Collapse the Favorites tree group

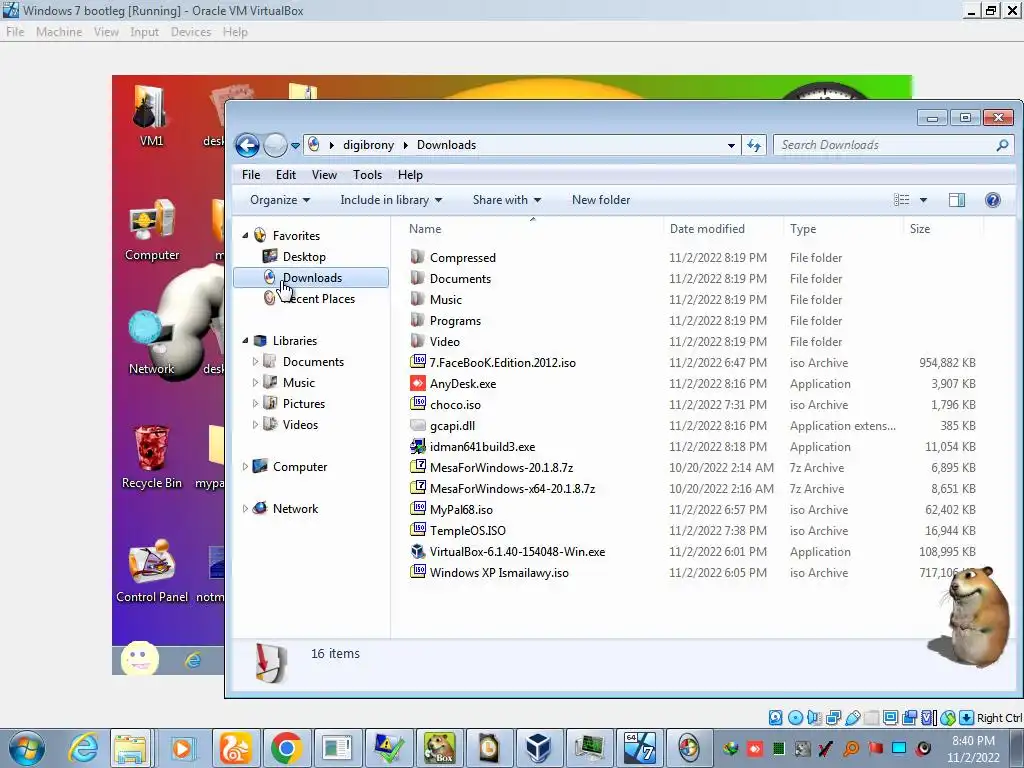click(x=245, y=236)
